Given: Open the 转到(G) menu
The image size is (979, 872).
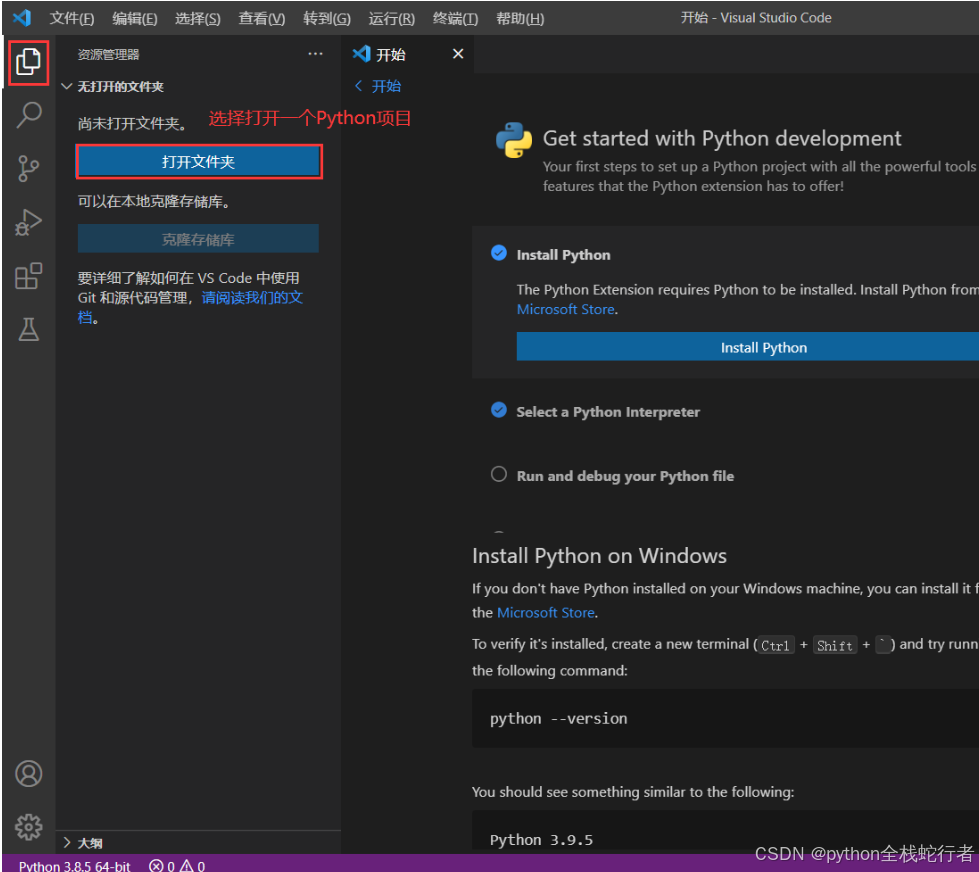Looking at the screenshot, I should pyautogui.click(x=327, y=18).
